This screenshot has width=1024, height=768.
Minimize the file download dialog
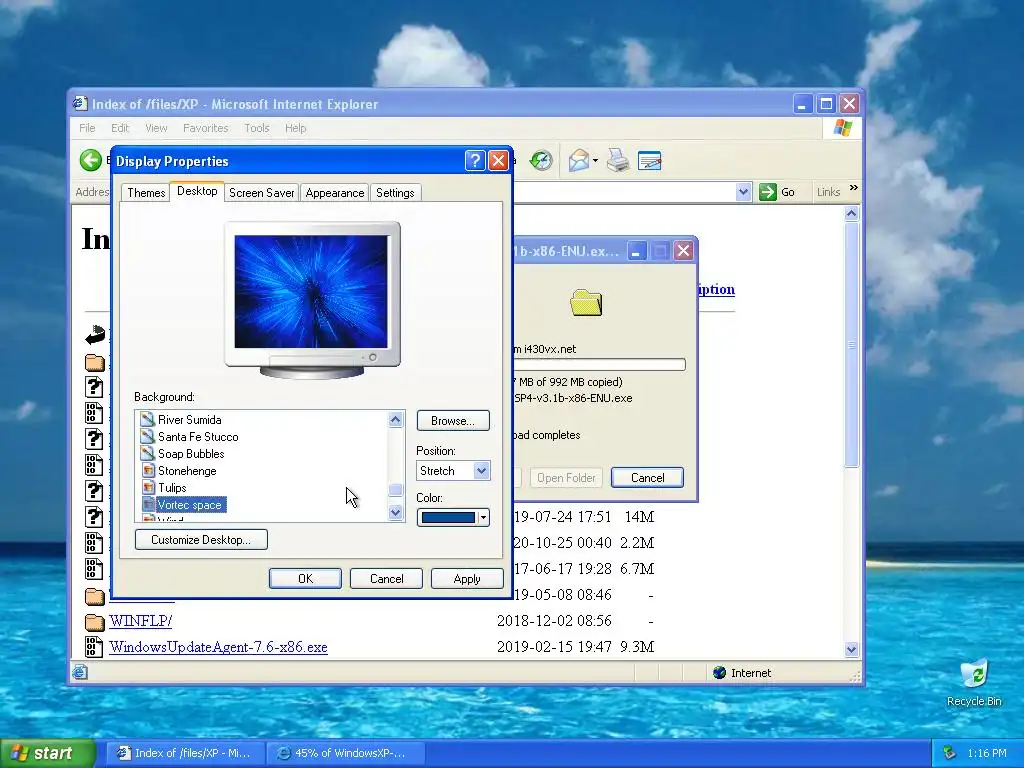(637, 251)
